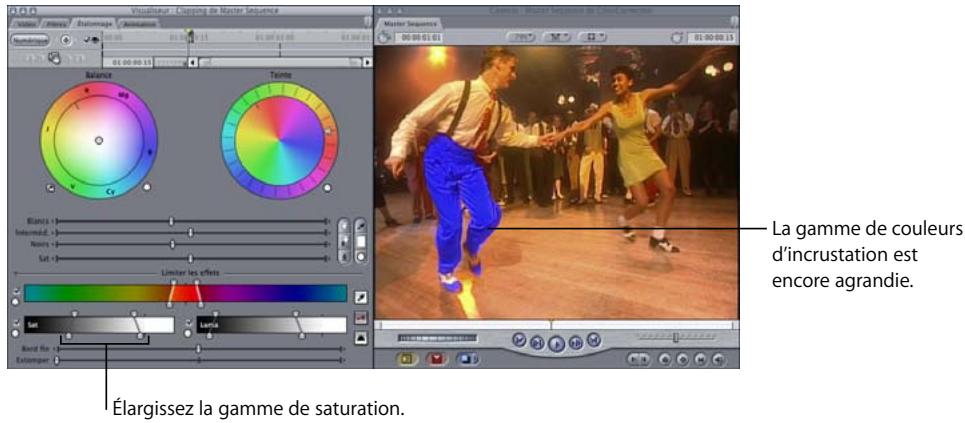Screen dimensions: 965x423
Task: Click the invert selection button below the key icon
Action: pyautogui.click(x=361, y=337)
